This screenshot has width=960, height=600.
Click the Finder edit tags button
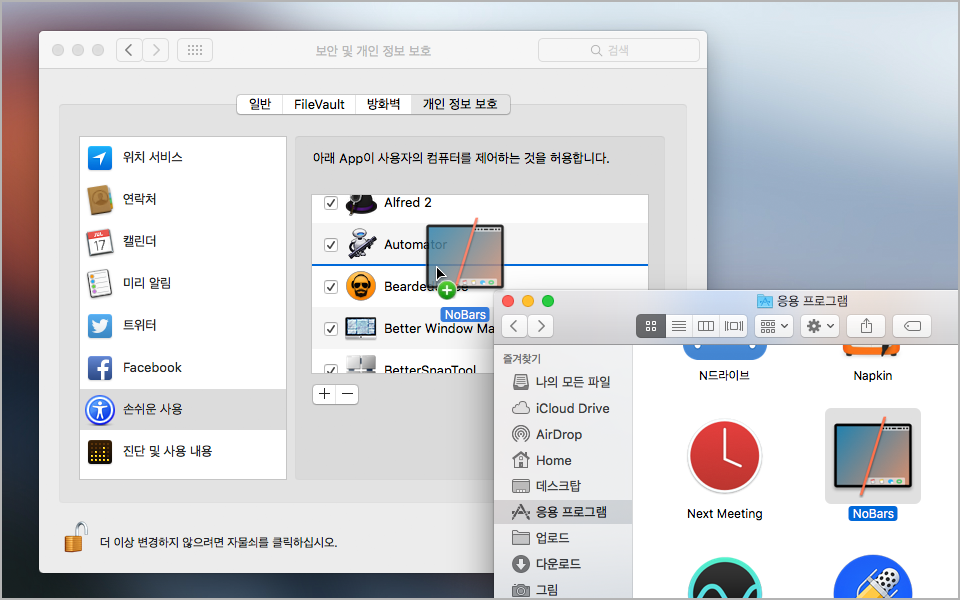[912, 326]
